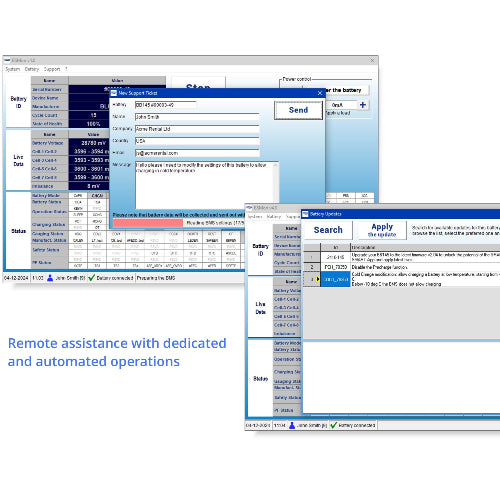Click the Search button in Battery Updates
The width and height of the screenshot is (500, 500).
coord(328,230)
